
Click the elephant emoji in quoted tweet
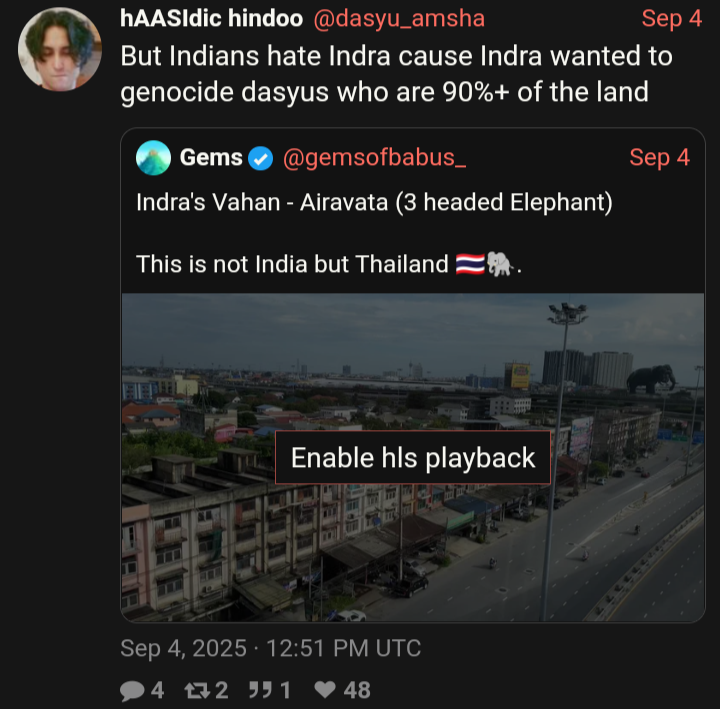coord(500,265)
